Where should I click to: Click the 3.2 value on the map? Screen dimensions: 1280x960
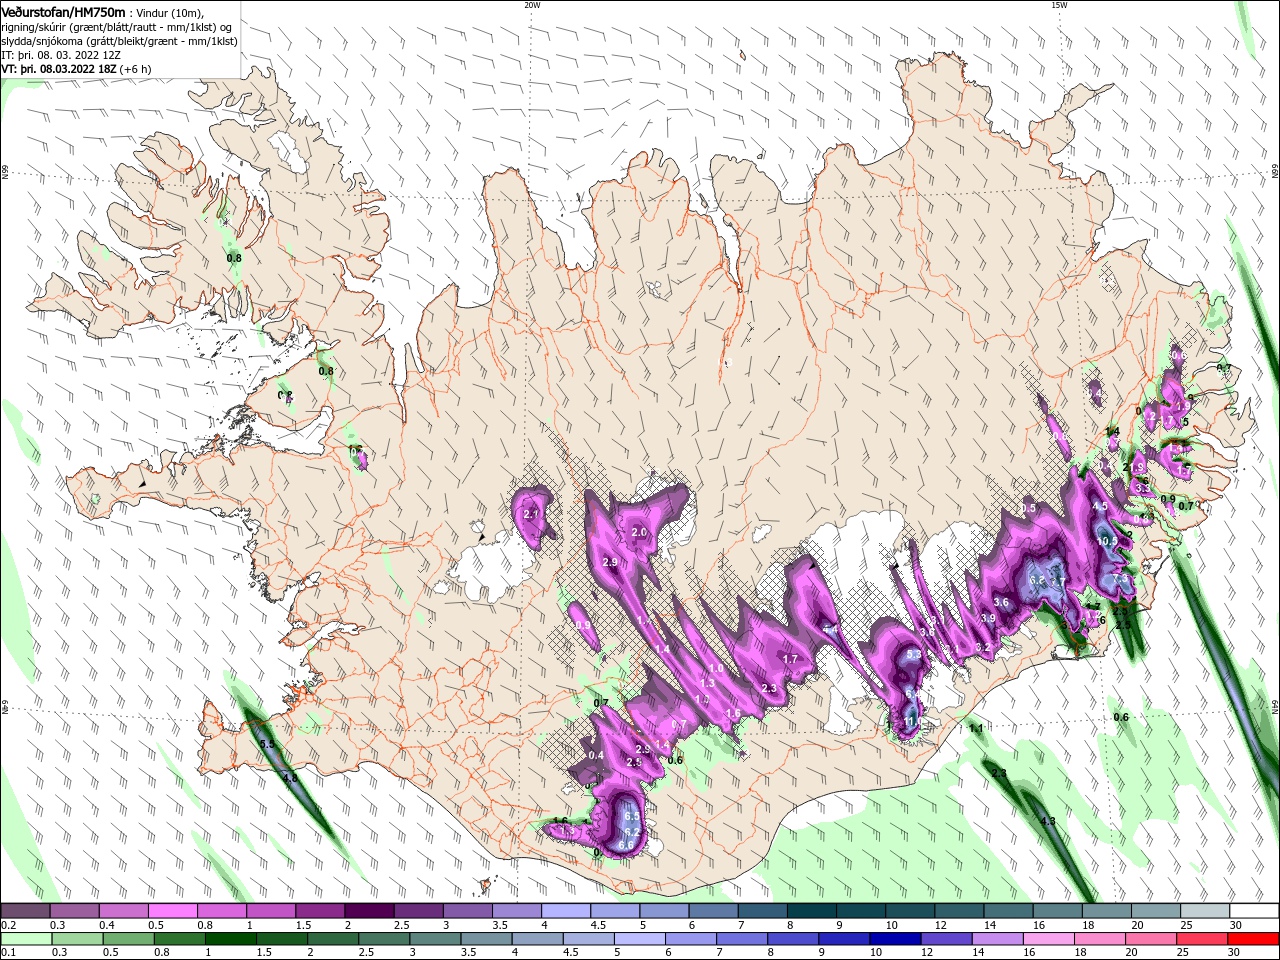click(983, 647)
